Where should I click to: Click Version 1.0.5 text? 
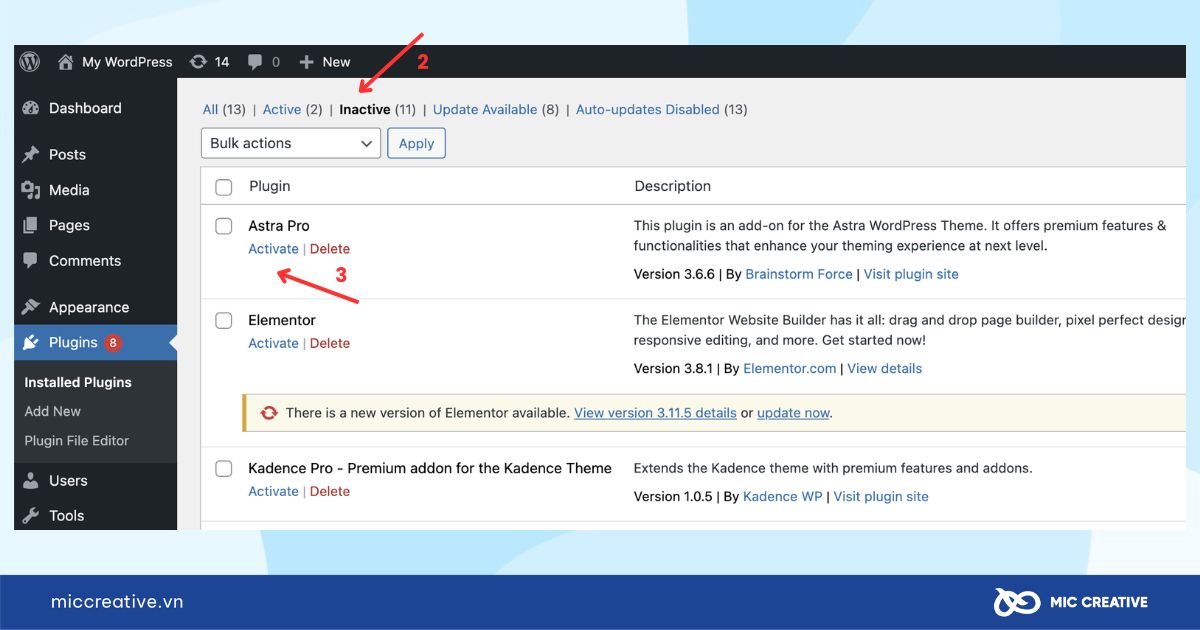tap(673, 496)
